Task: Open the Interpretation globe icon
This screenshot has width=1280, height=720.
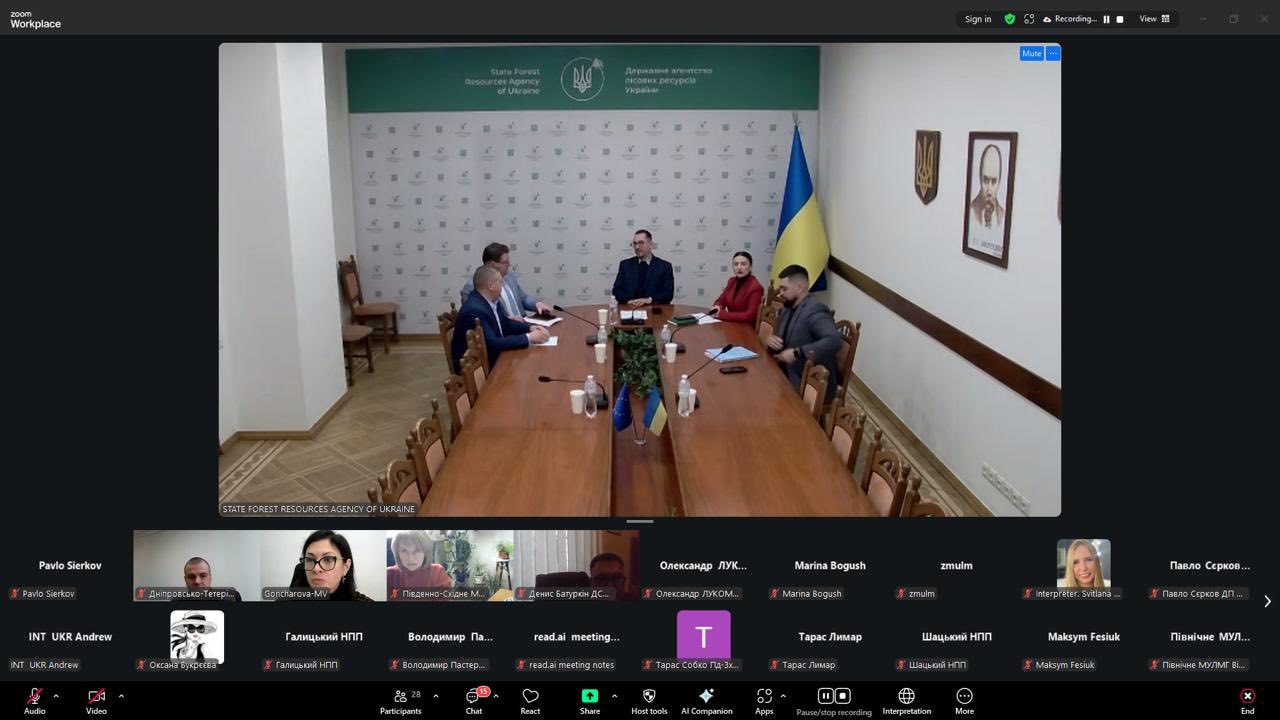Action: point(906,697)
